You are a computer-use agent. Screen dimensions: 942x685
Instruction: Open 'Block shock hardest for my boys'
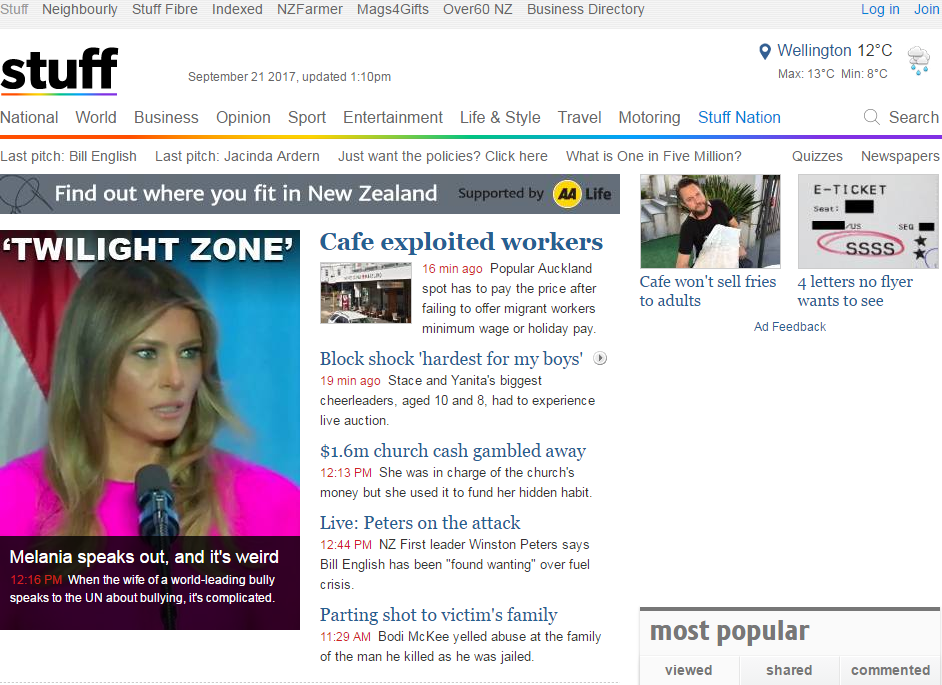pos(451,359)
